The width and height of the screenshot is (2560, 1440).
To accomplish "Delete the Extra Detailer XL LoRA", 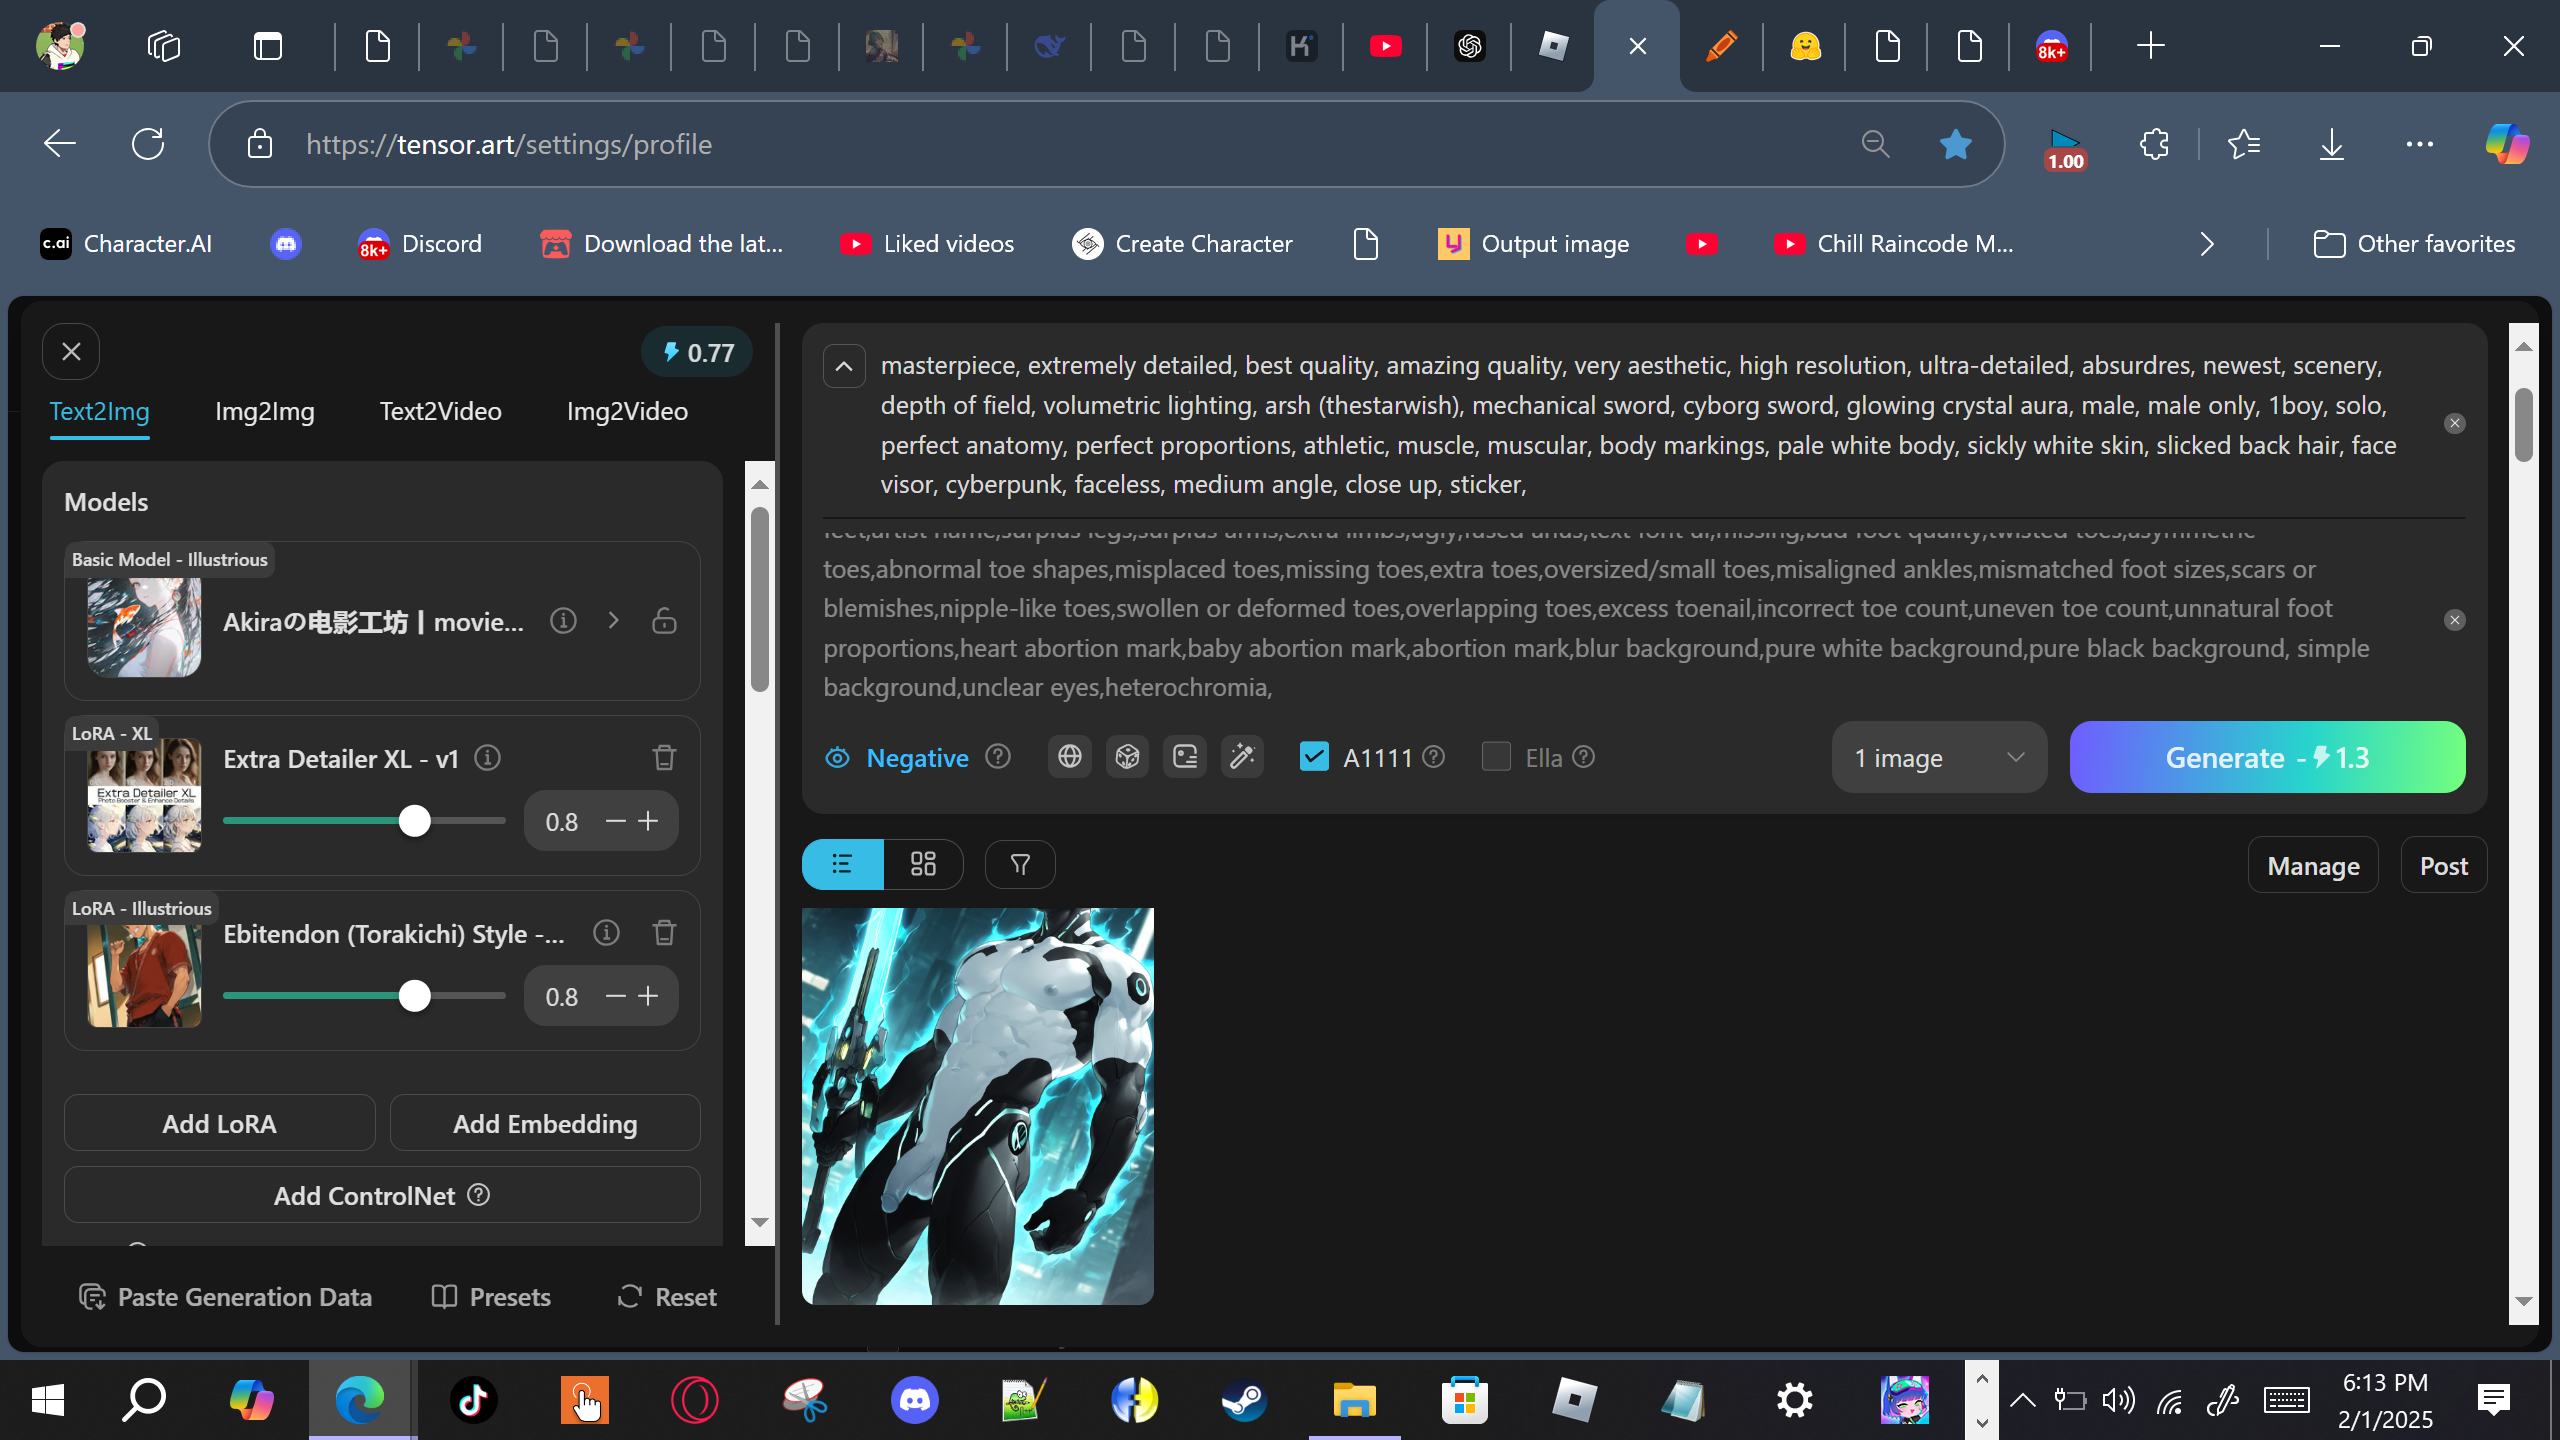I will (664, 758).
